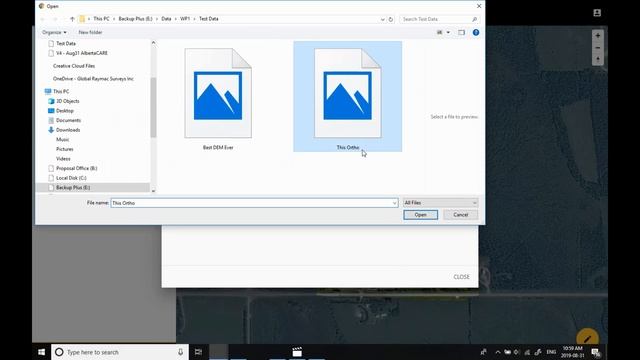Toggle the preview pane icon
Image resolution: width=640 pixels, height=360 pixels.
pos(461,32)
